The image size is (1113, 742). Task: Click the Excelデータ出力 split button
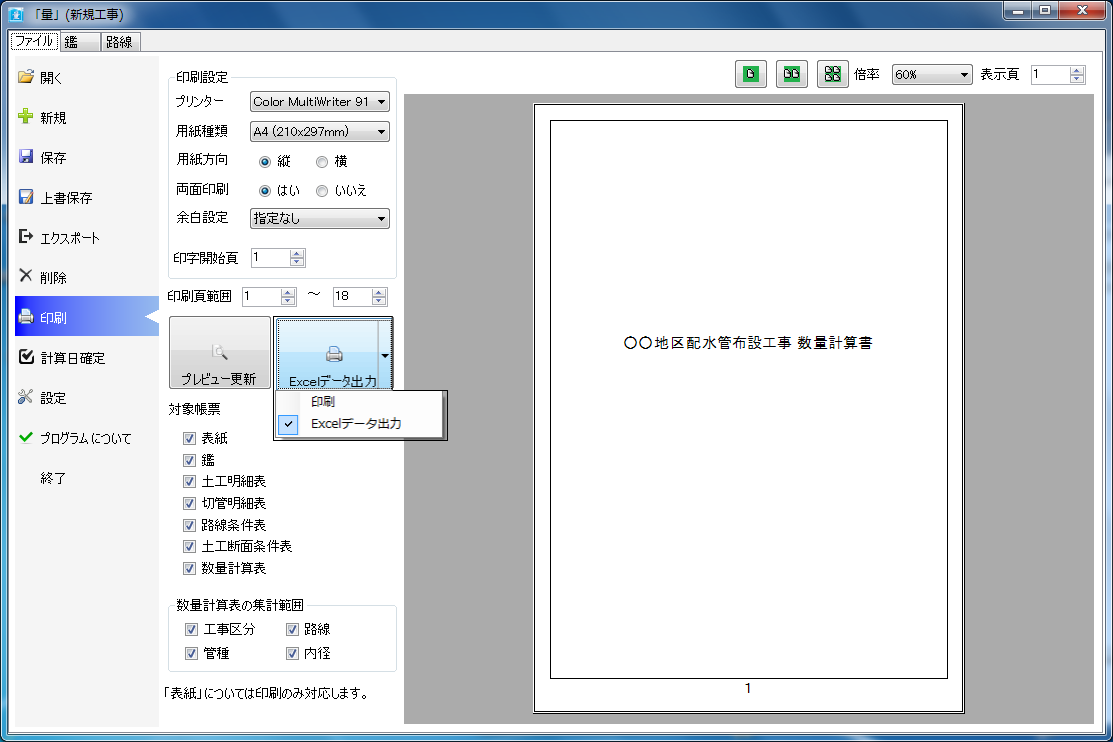coord(327,354)
